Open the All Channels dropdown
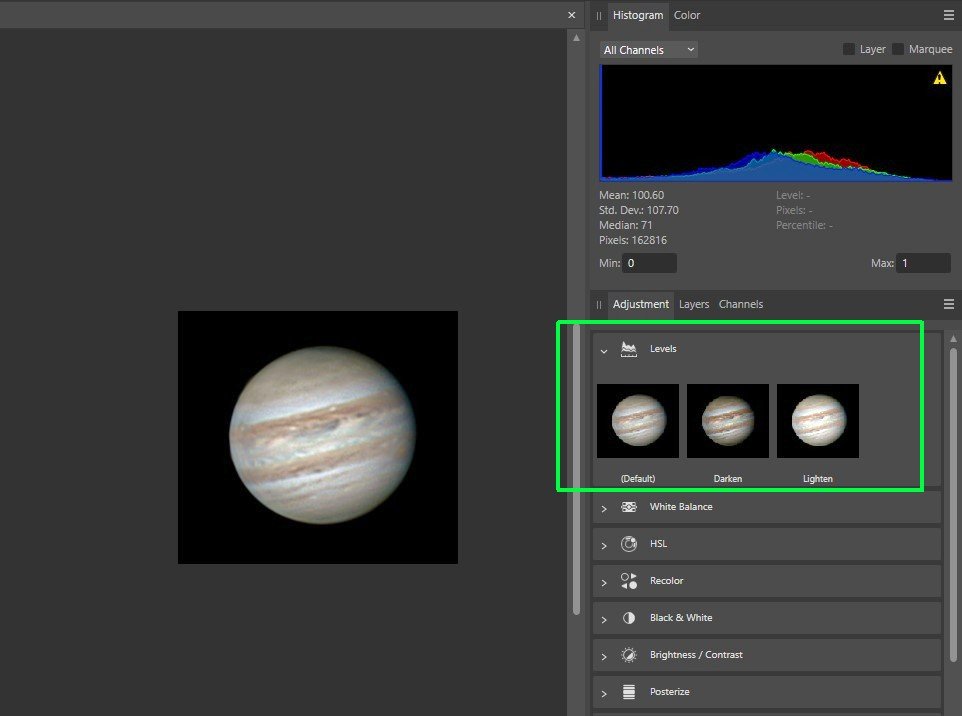This screenshot has height=716, width=962. tap(648, 49)
